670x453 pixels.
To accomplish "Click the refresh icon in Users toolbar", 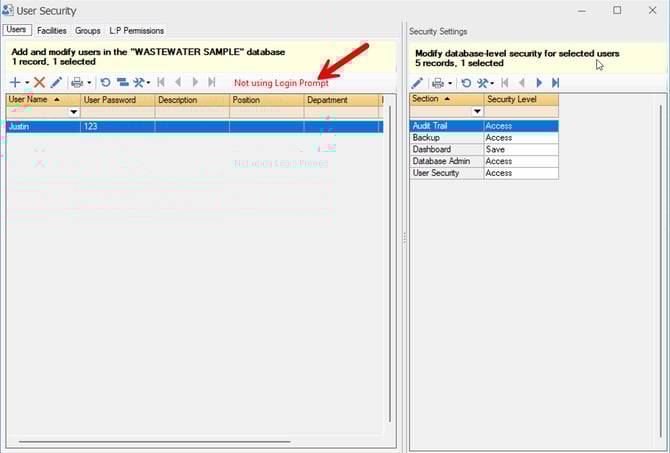I will click(x=105, y=82).
